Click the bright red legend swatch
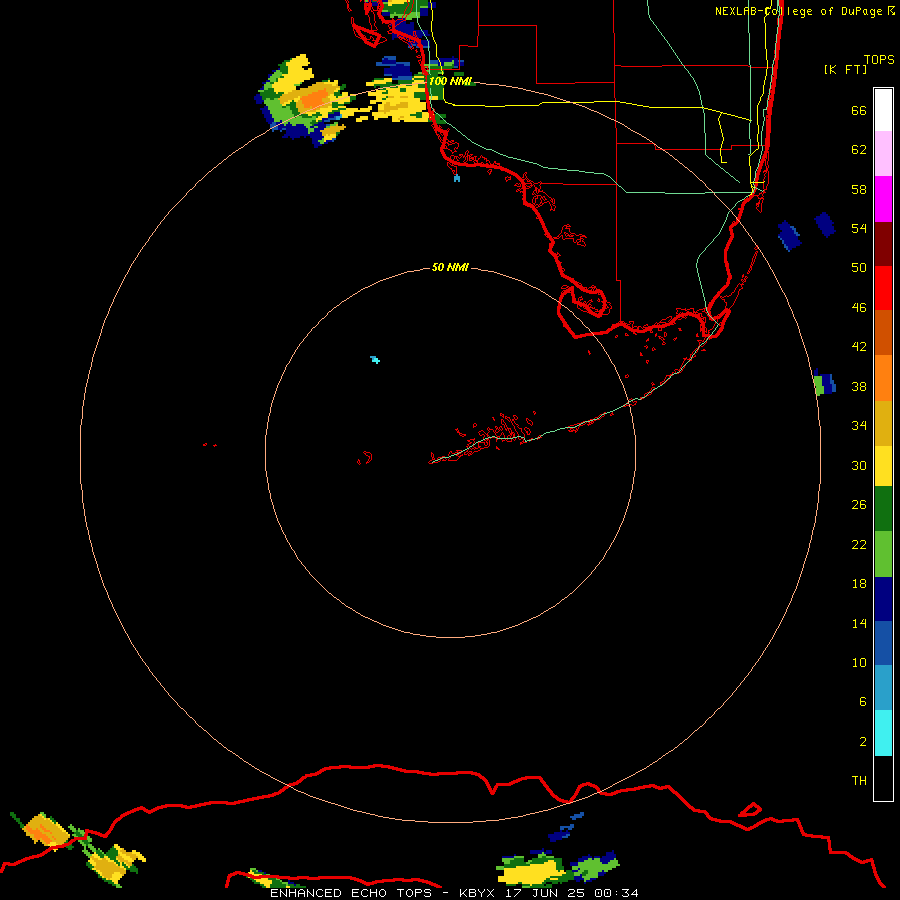This screenshot has height=900, width=900. [x=883, y=288]
